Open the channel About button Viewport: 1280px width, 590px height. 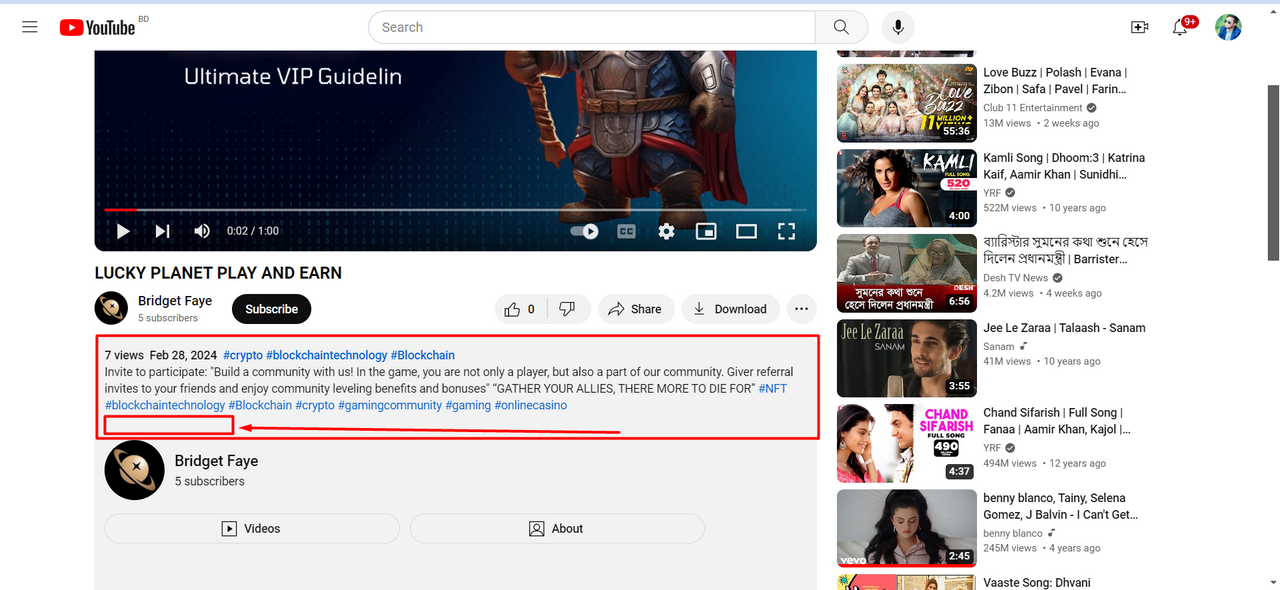[557, 528]
